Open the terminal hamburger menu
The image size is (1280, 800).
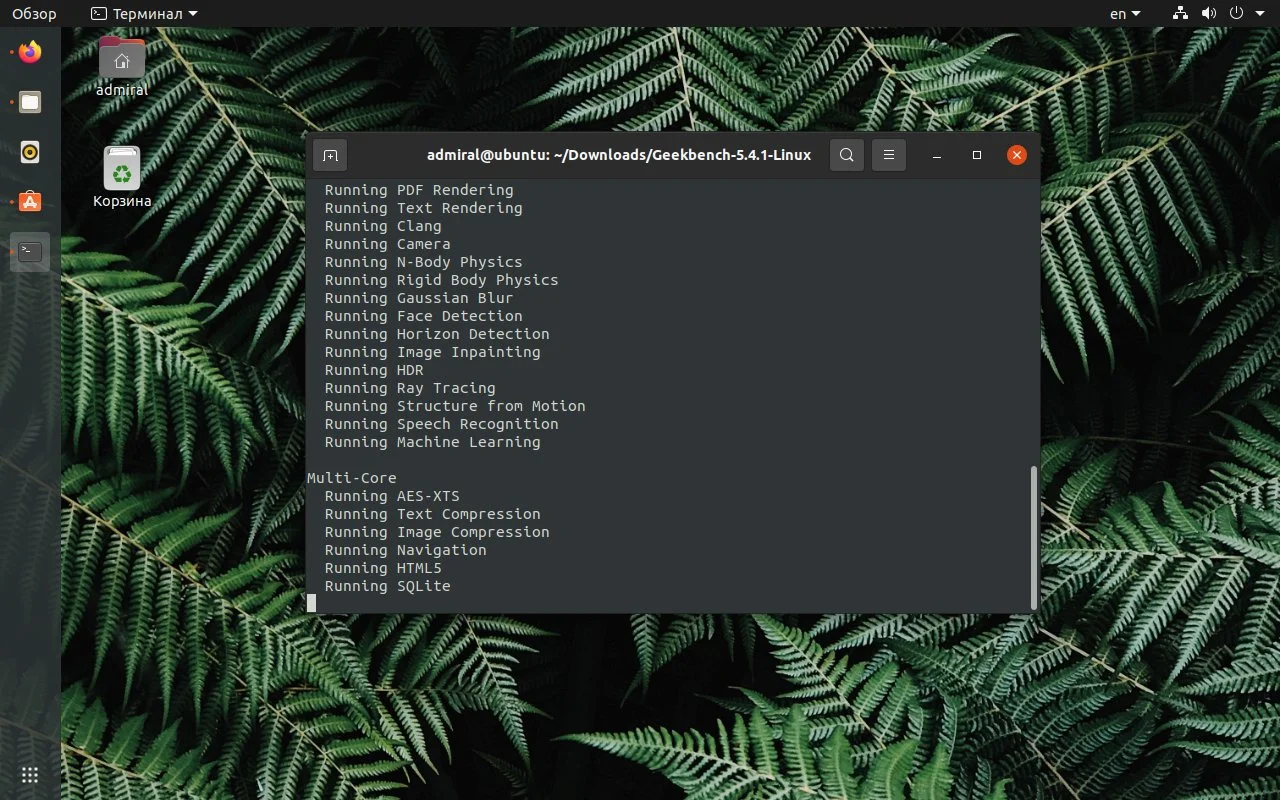click(x=889, y=155)
